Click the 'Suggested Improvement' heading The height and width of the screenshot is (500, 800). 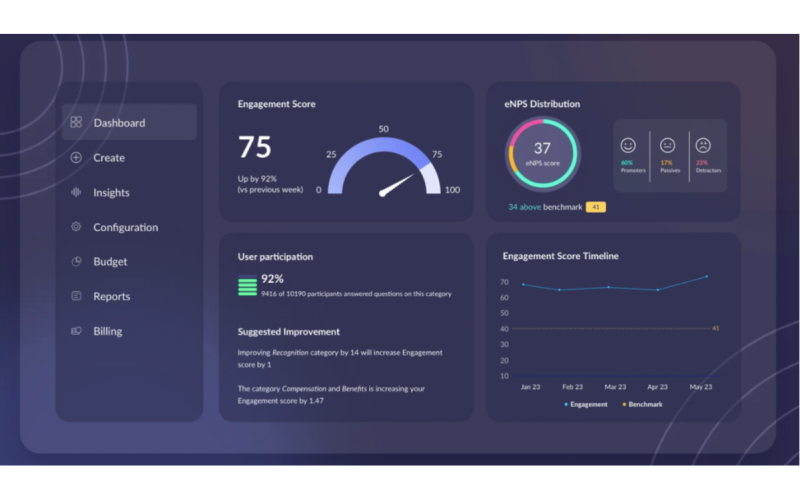coord(288,332)
